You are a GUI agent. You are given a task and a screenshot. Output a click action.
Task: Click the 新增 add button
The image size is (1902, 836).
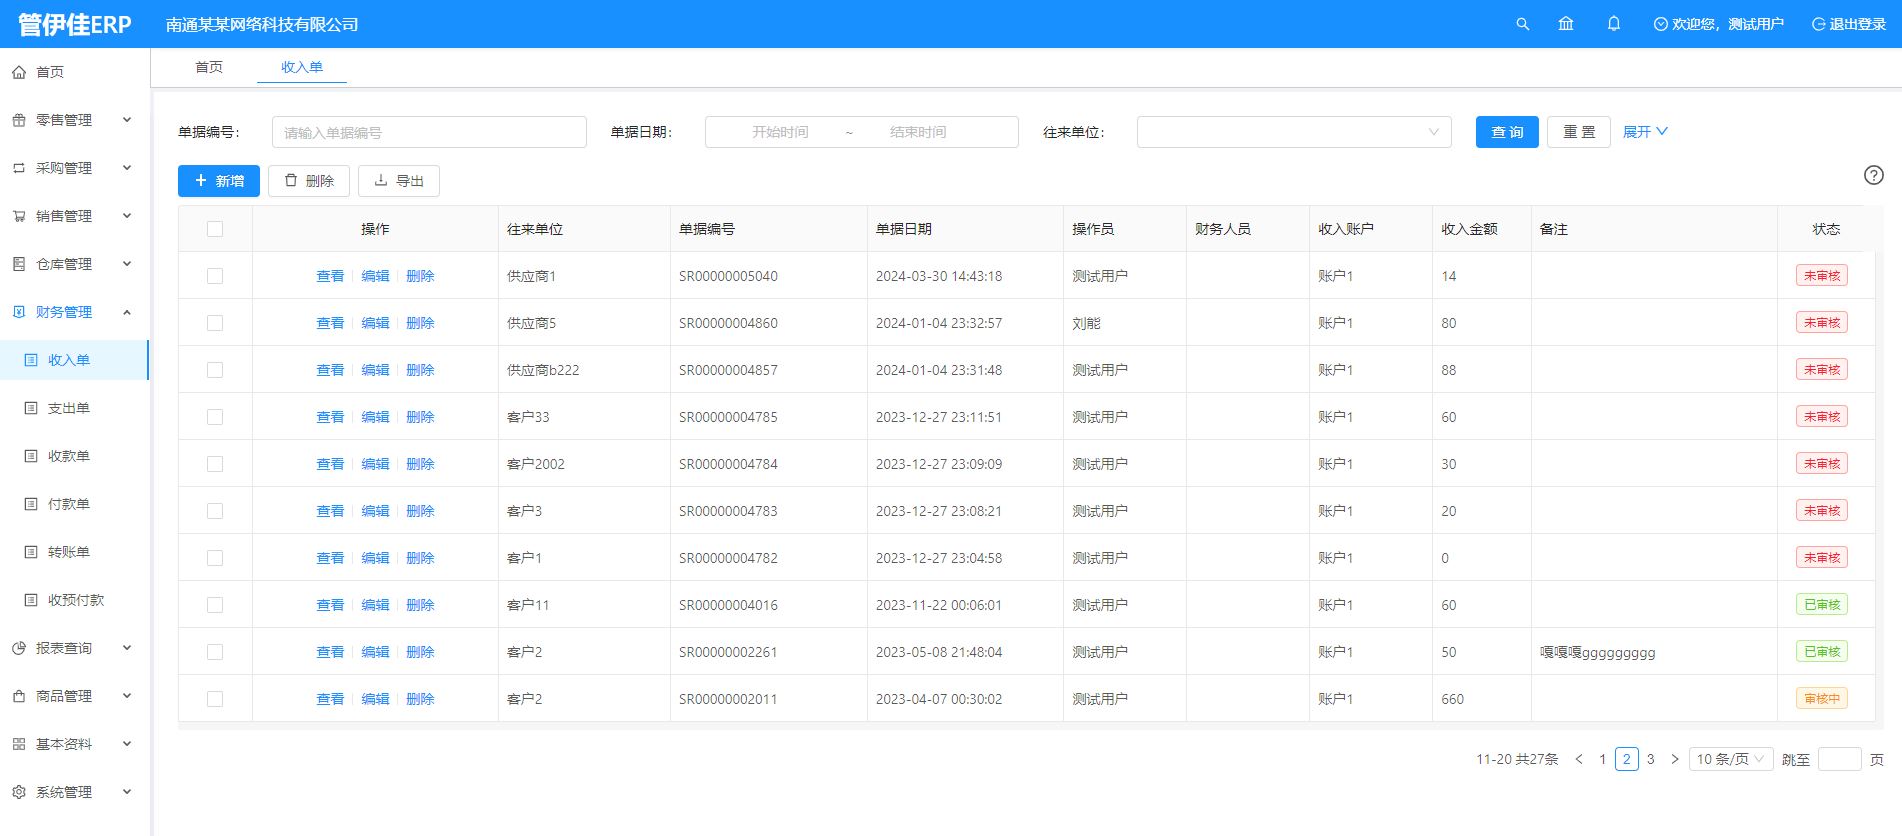pos(219,181)
